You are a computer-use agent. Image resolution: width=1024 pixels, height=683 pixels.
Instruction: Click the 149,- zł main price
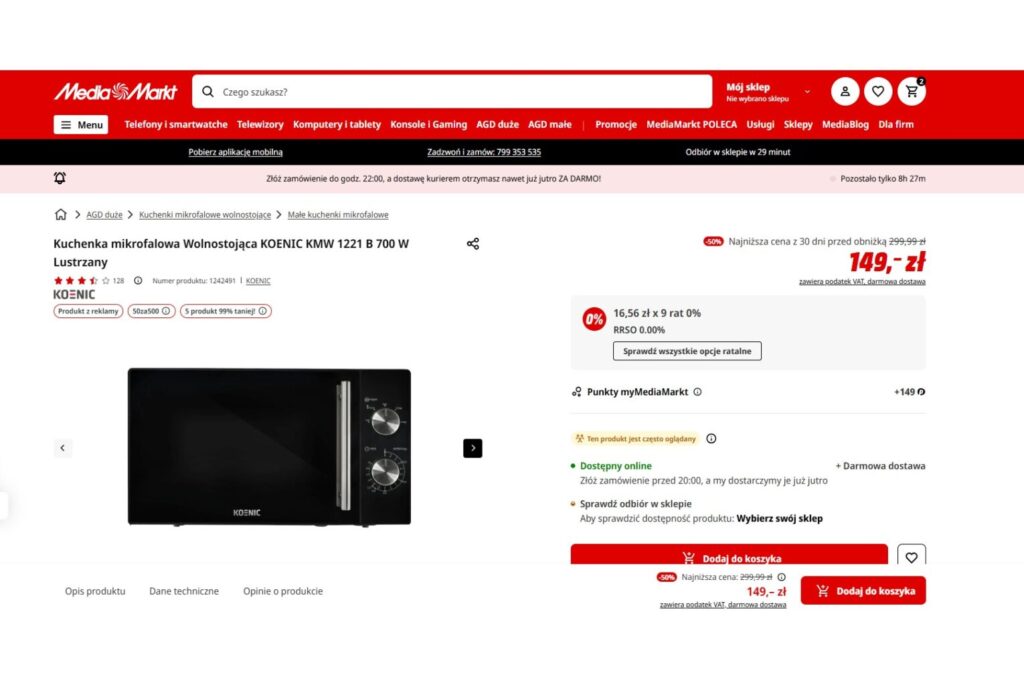(887, 262)
